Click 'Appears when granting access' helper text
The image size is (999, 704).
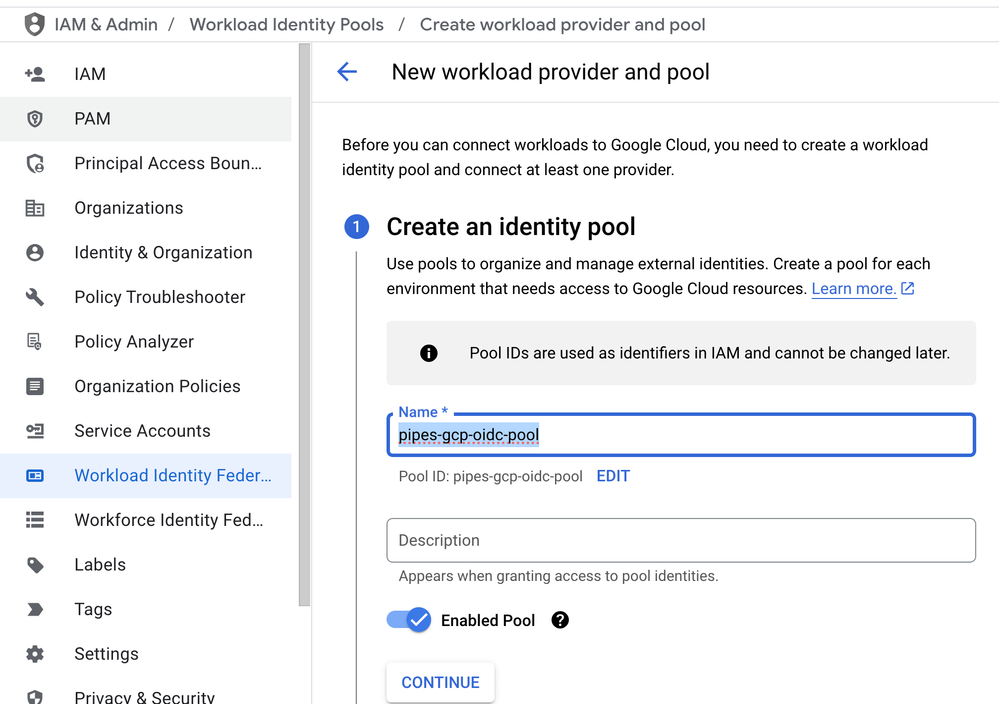(x=558, y=576)
